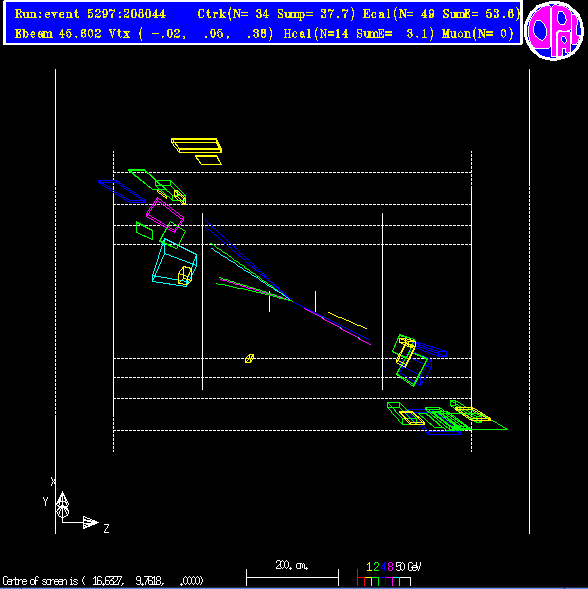Click the green cluster group at lower right

(x=447, y=418)
